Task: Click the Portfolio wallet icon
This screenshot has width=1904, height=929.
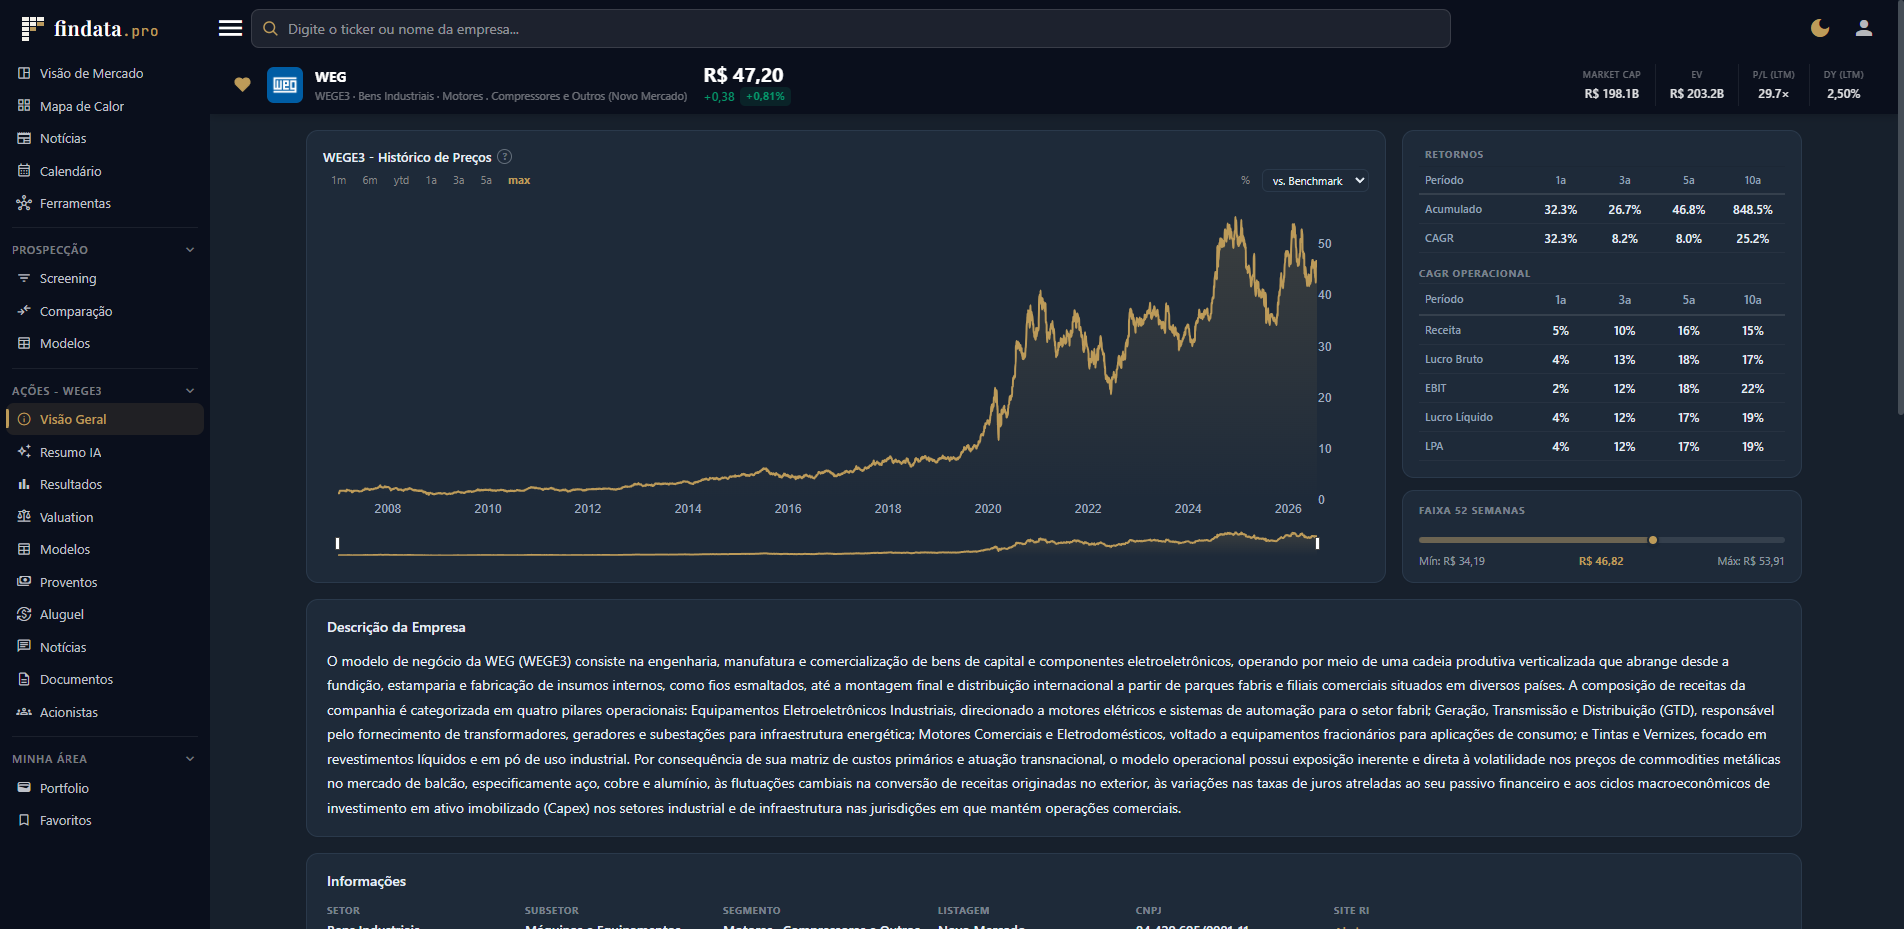Action: click(24, 788)
